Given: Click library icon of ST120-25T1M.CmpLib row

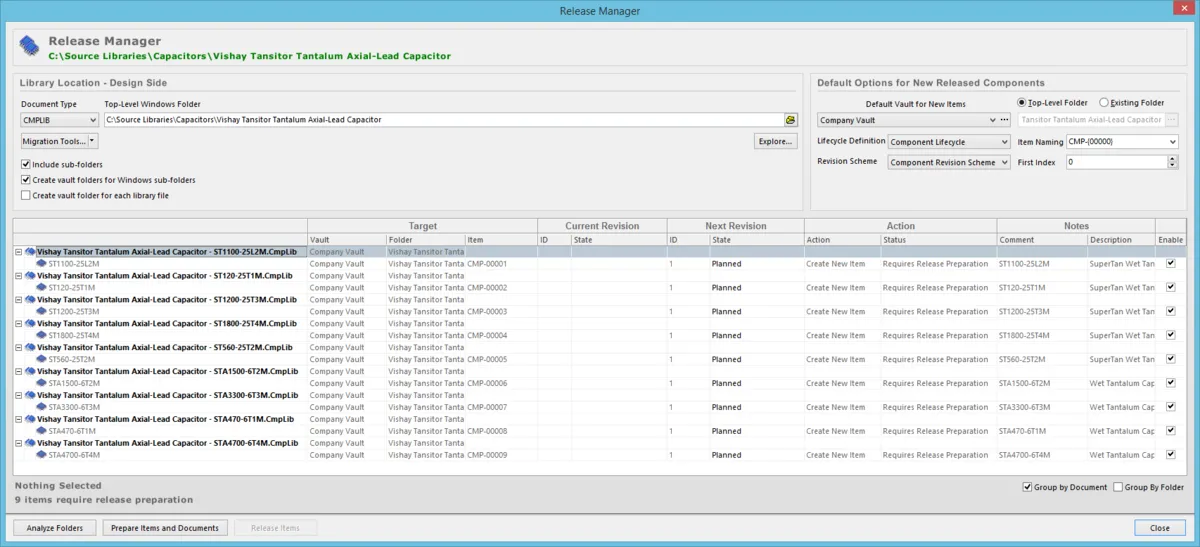Looking at the screenshot, I should pyautogui.click(x=30, y=276).
